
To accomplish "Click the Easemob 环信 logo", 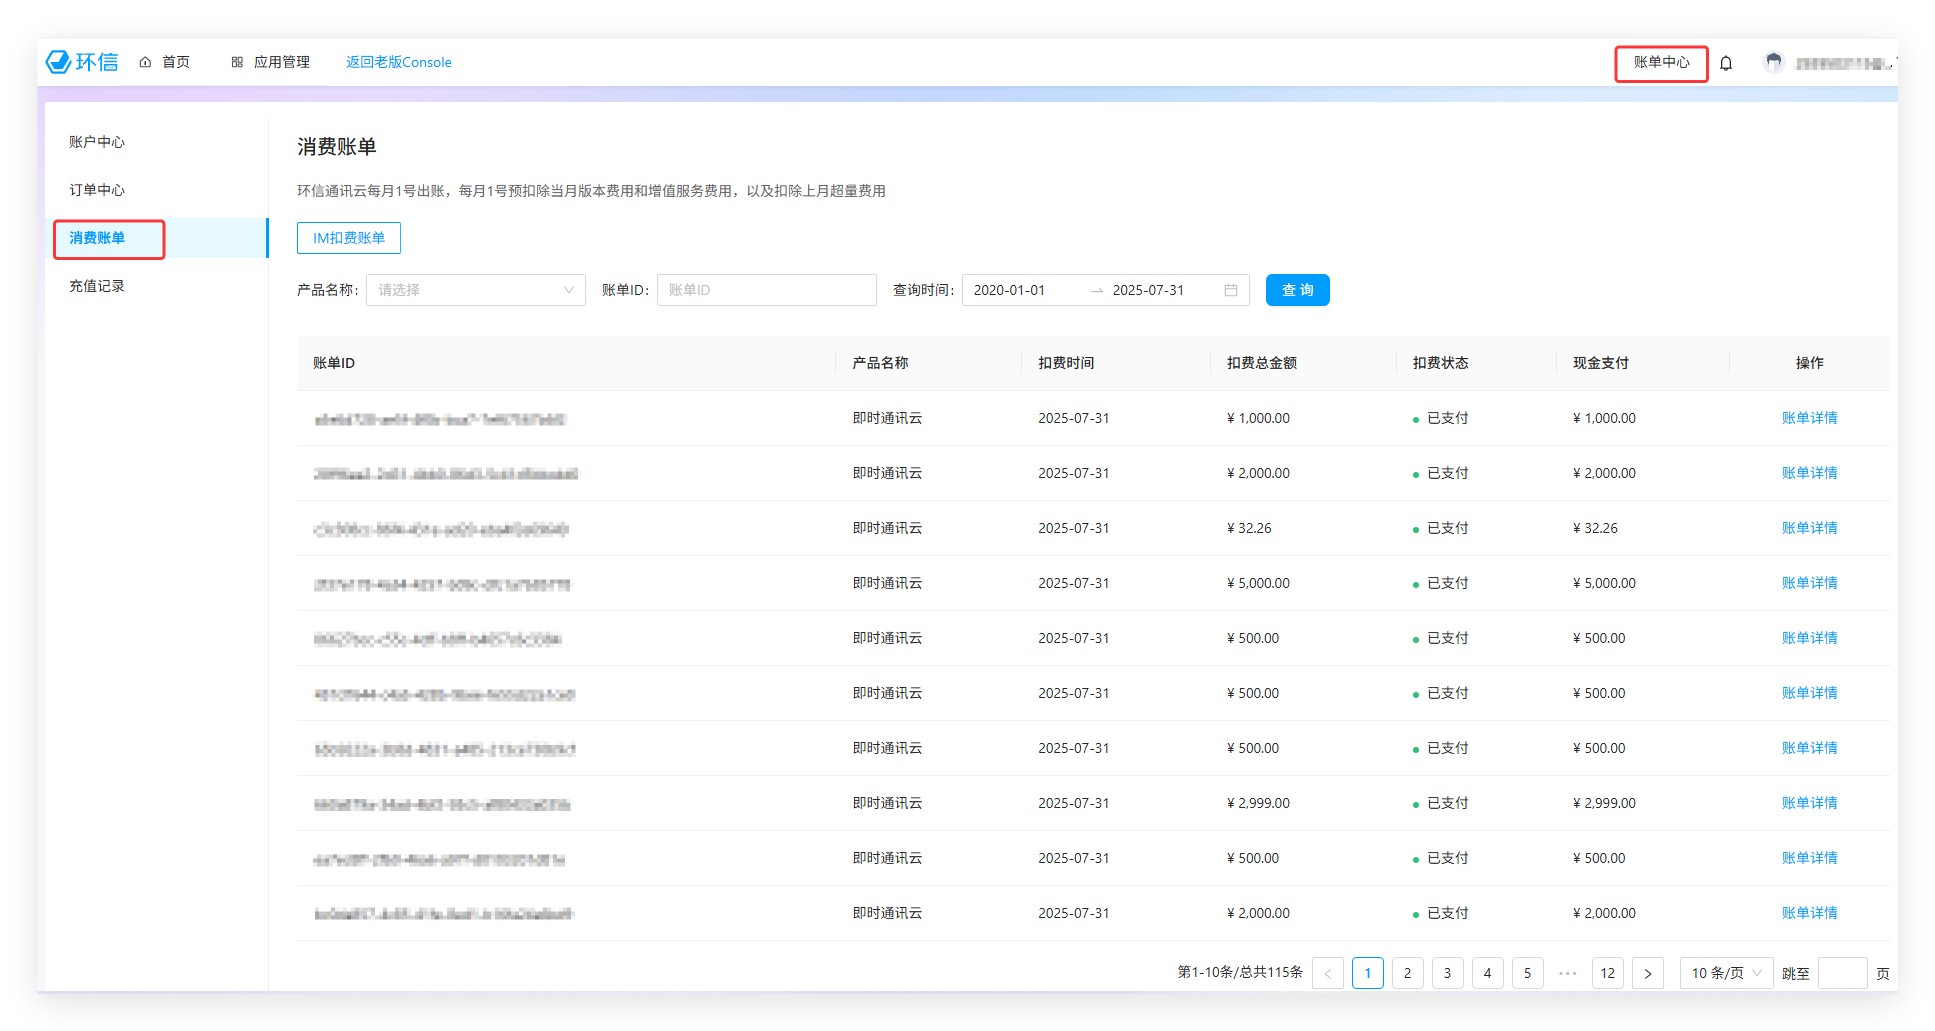I will [x=82, y=62].
